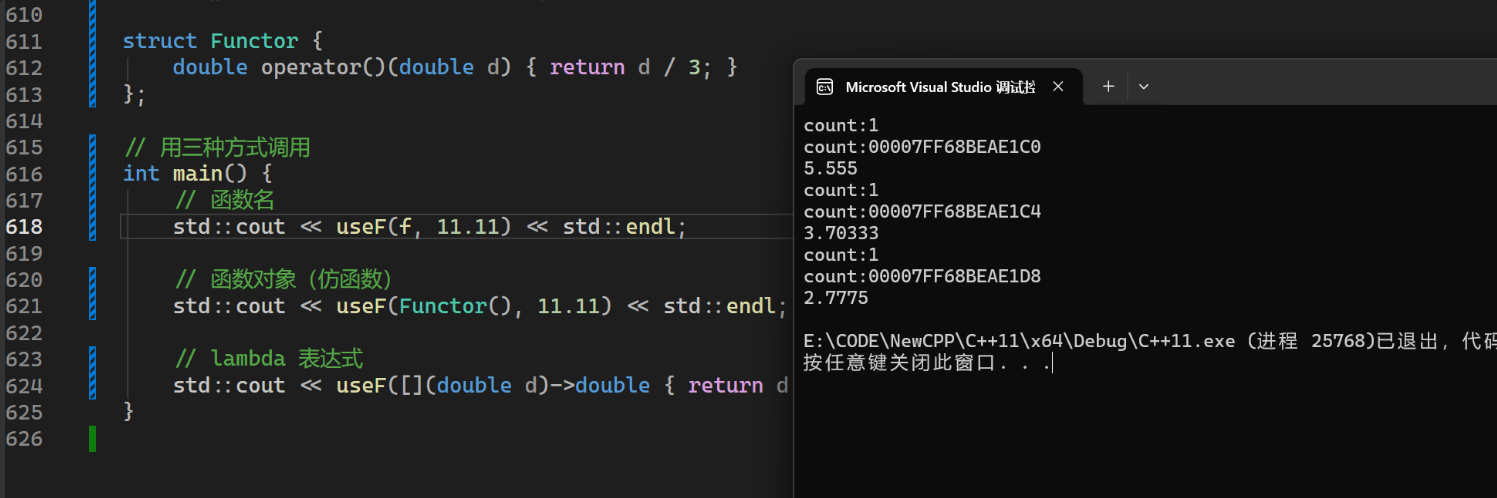Click the closing '};' on line 613
This screenshot has height=498, width=1497.
pyautogui.click(x=134, y=95)
